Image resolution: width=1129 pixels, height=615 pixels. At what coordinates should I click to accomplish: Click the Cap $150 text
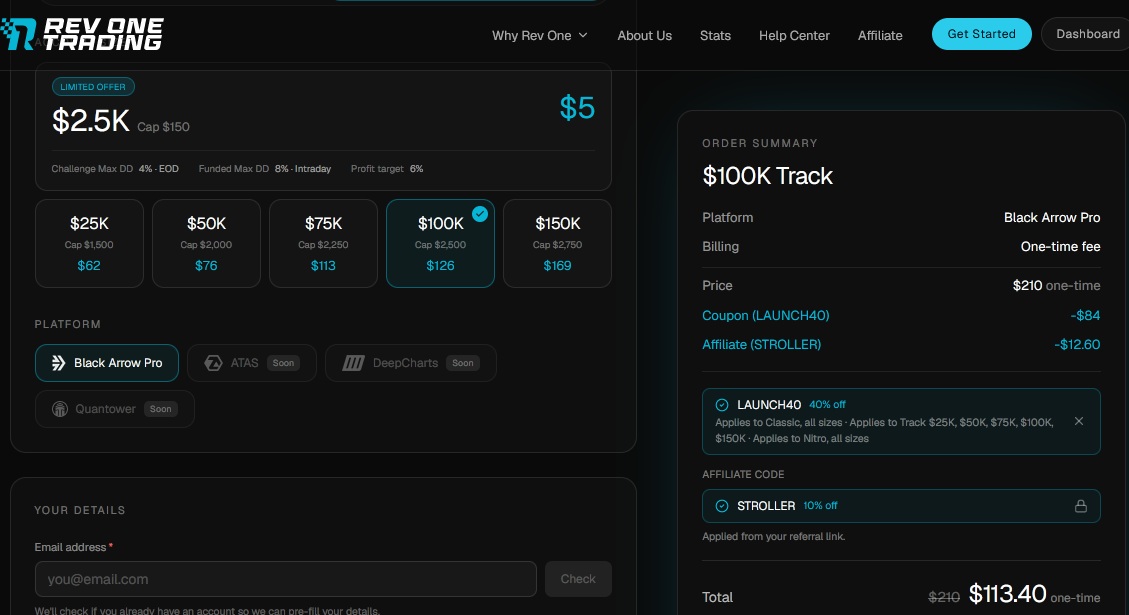163,127
